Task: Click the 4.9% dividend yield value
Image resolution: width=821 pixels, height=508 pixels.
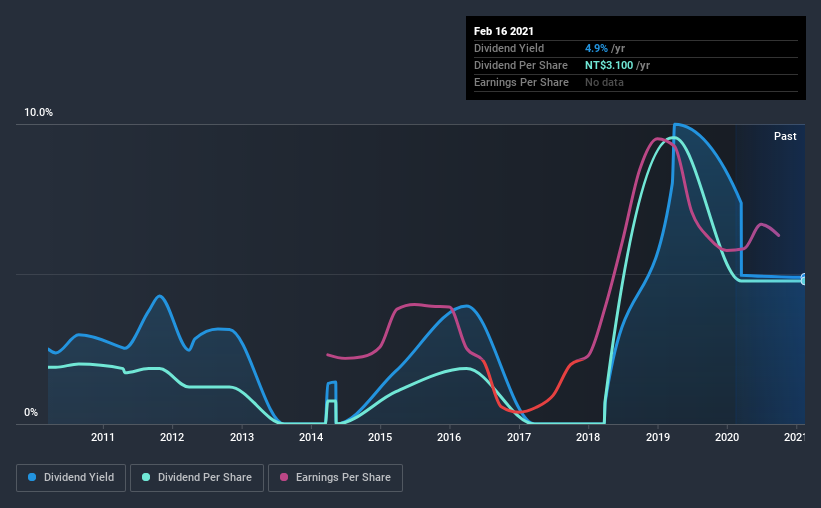Action: pos(596,48)
